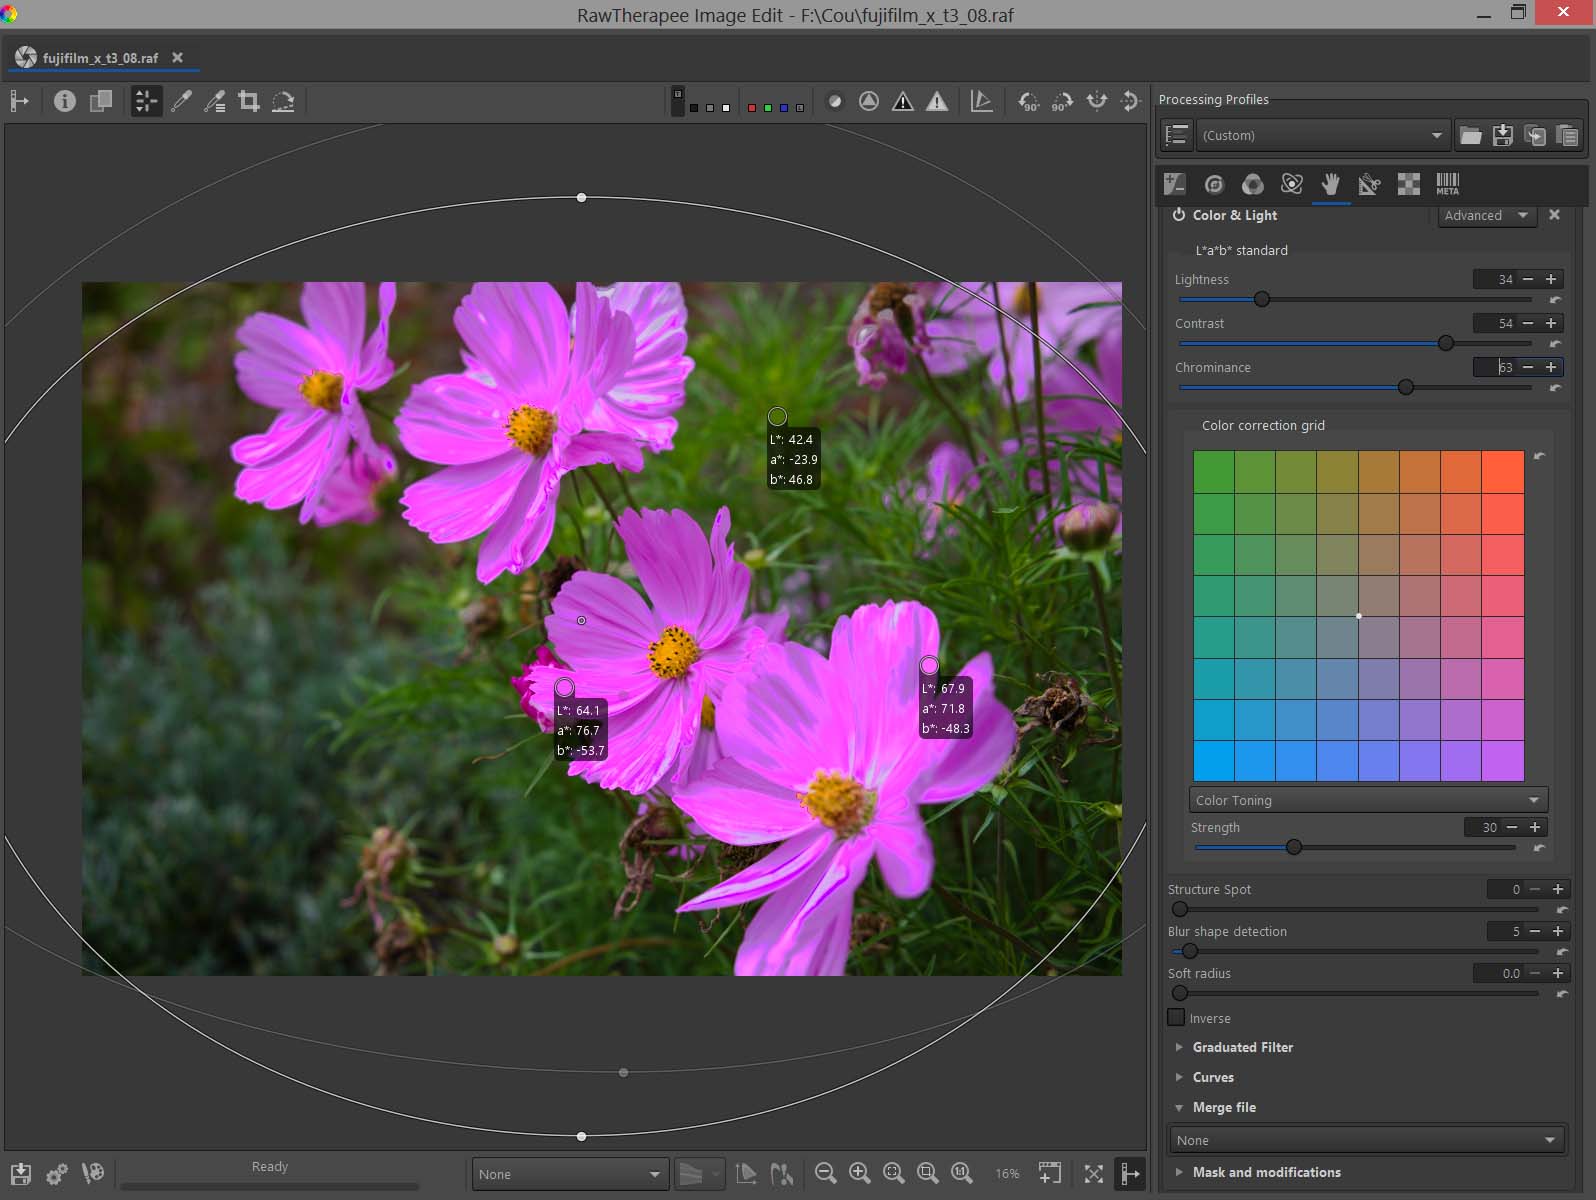Pick the white balance eyedropper tool
This screenshot has width=1596, height=1200.
(181, 101)
